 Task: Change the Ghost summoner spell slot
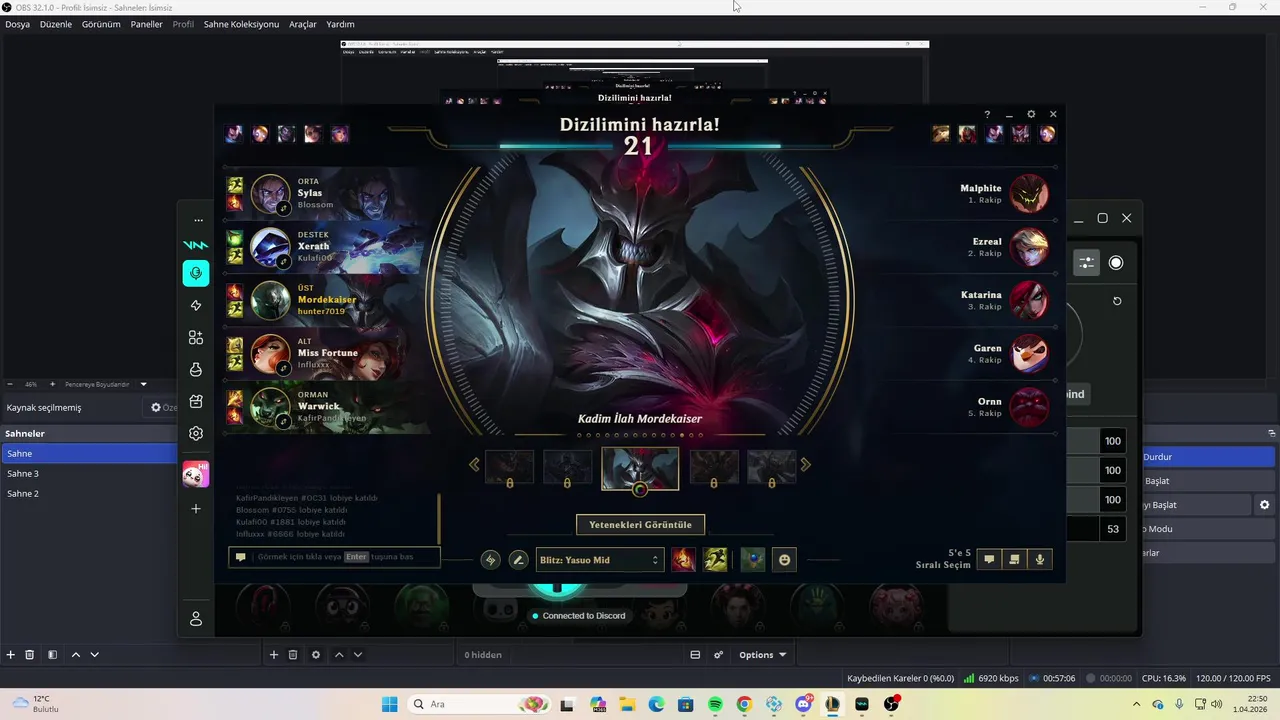(715, 560)
